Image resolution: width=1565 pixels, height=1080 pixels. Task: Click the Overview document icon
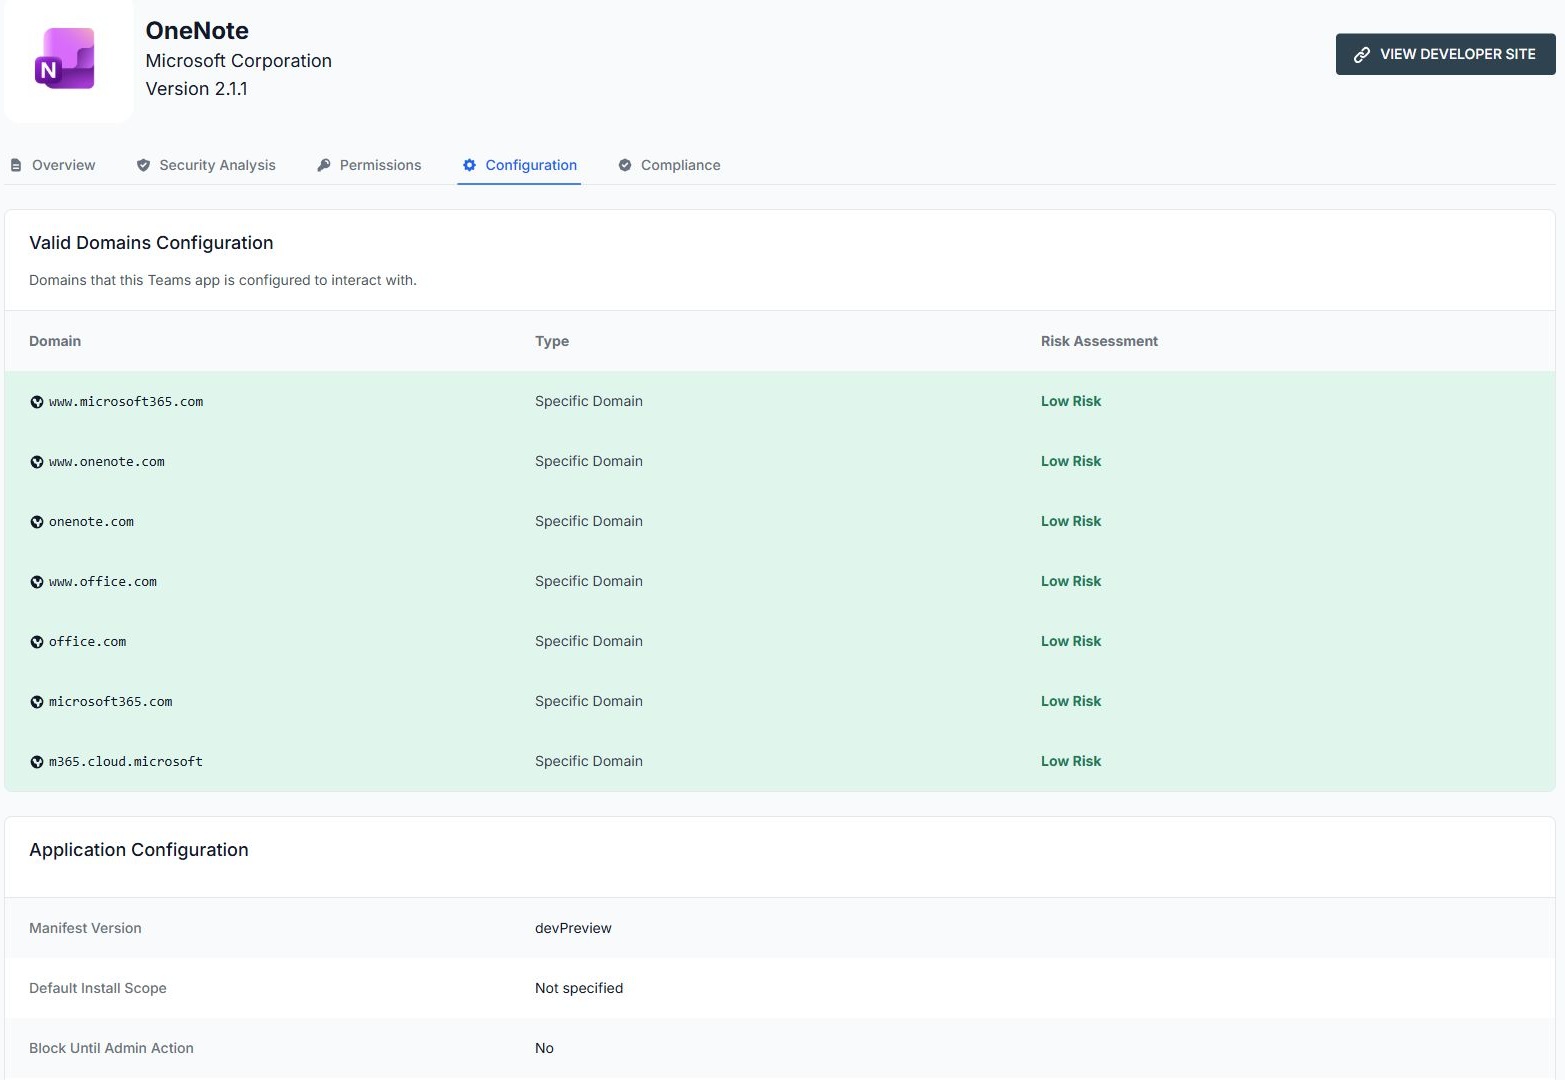[x=16, y=165]
